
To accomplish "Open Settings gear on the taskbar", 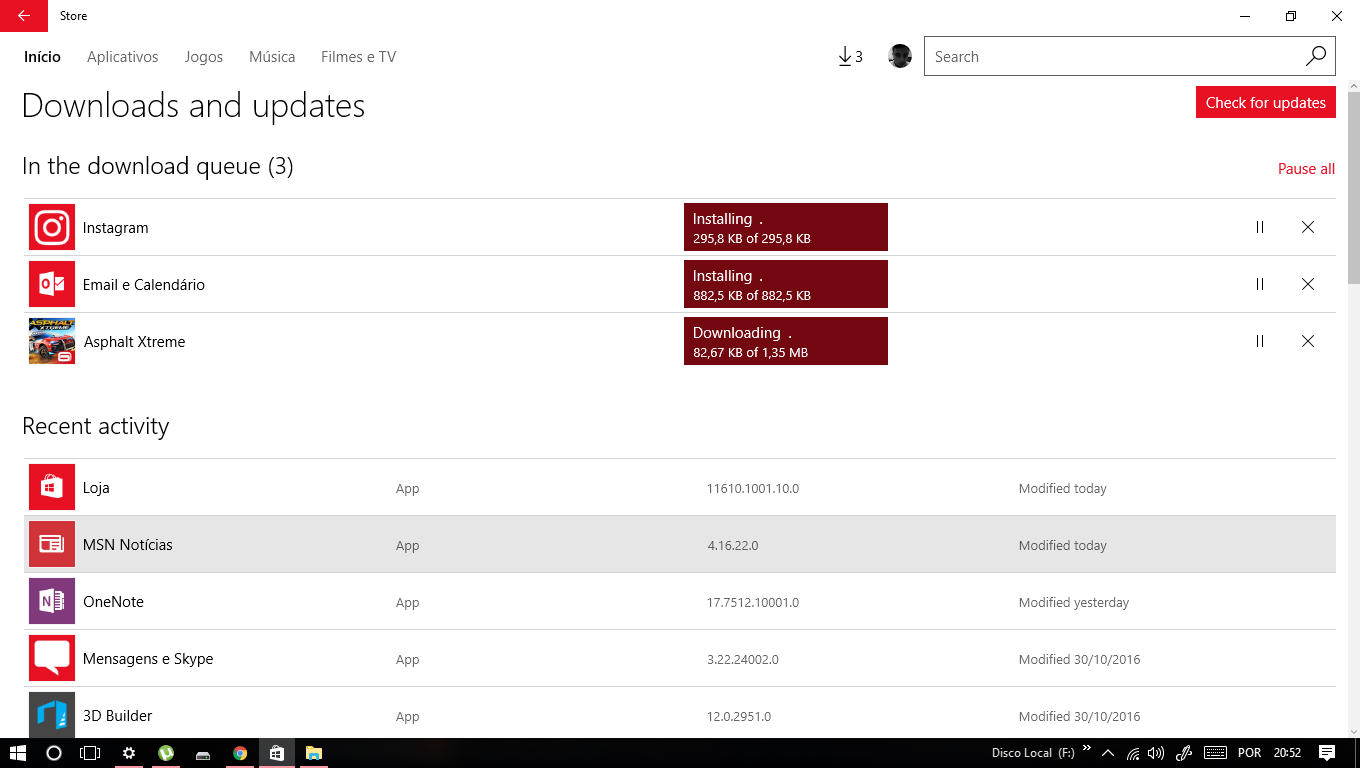I will coord(129,753).
